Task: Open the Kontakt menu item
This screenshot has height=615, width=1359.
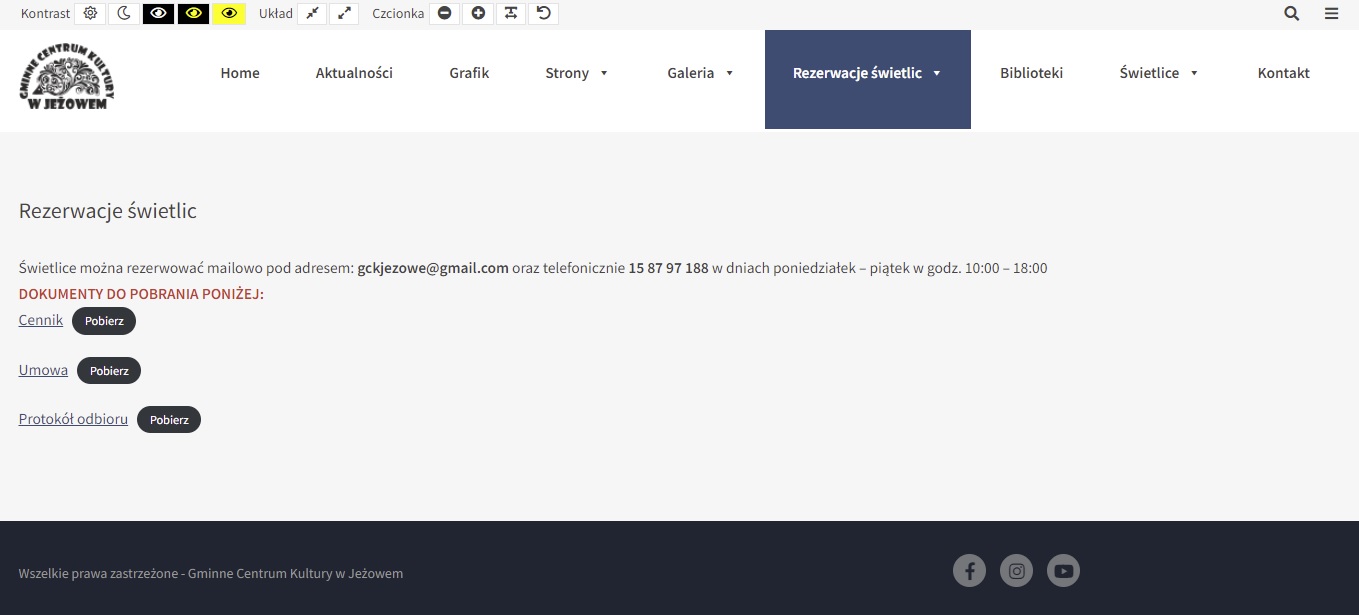Action: (x=1283, y=73)
